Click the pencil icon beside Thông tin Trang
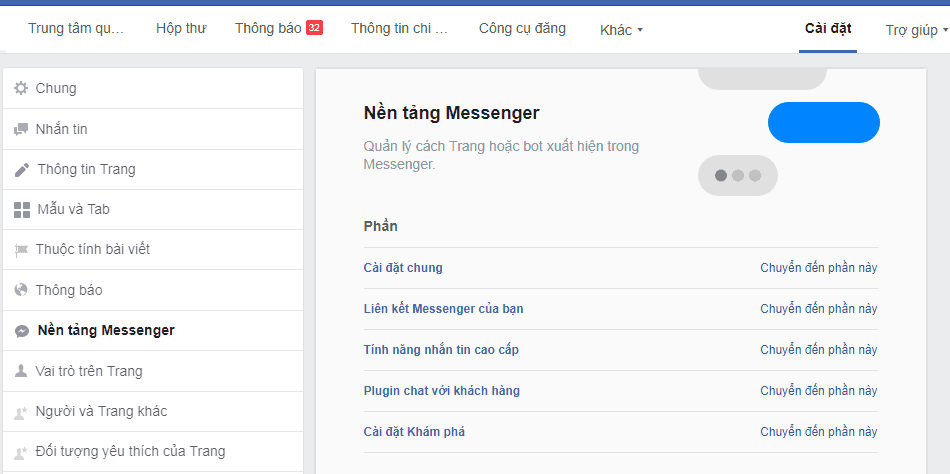Viewport: 950px width, 474px height. pos(21,170)
